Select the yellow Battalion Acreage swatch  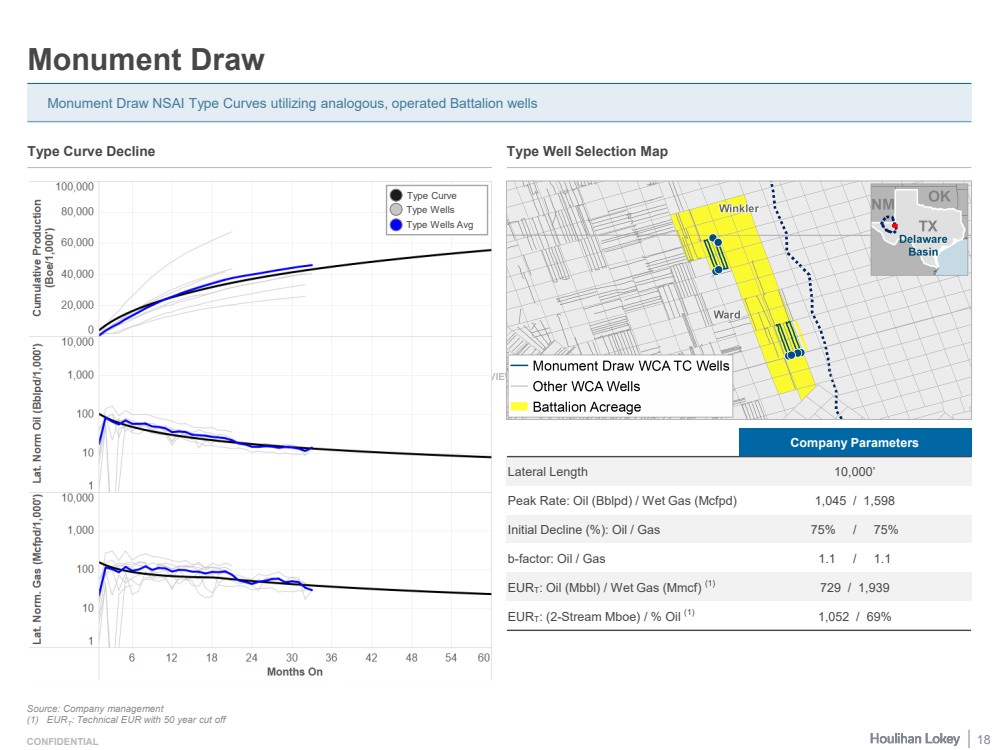click(520, 407)
